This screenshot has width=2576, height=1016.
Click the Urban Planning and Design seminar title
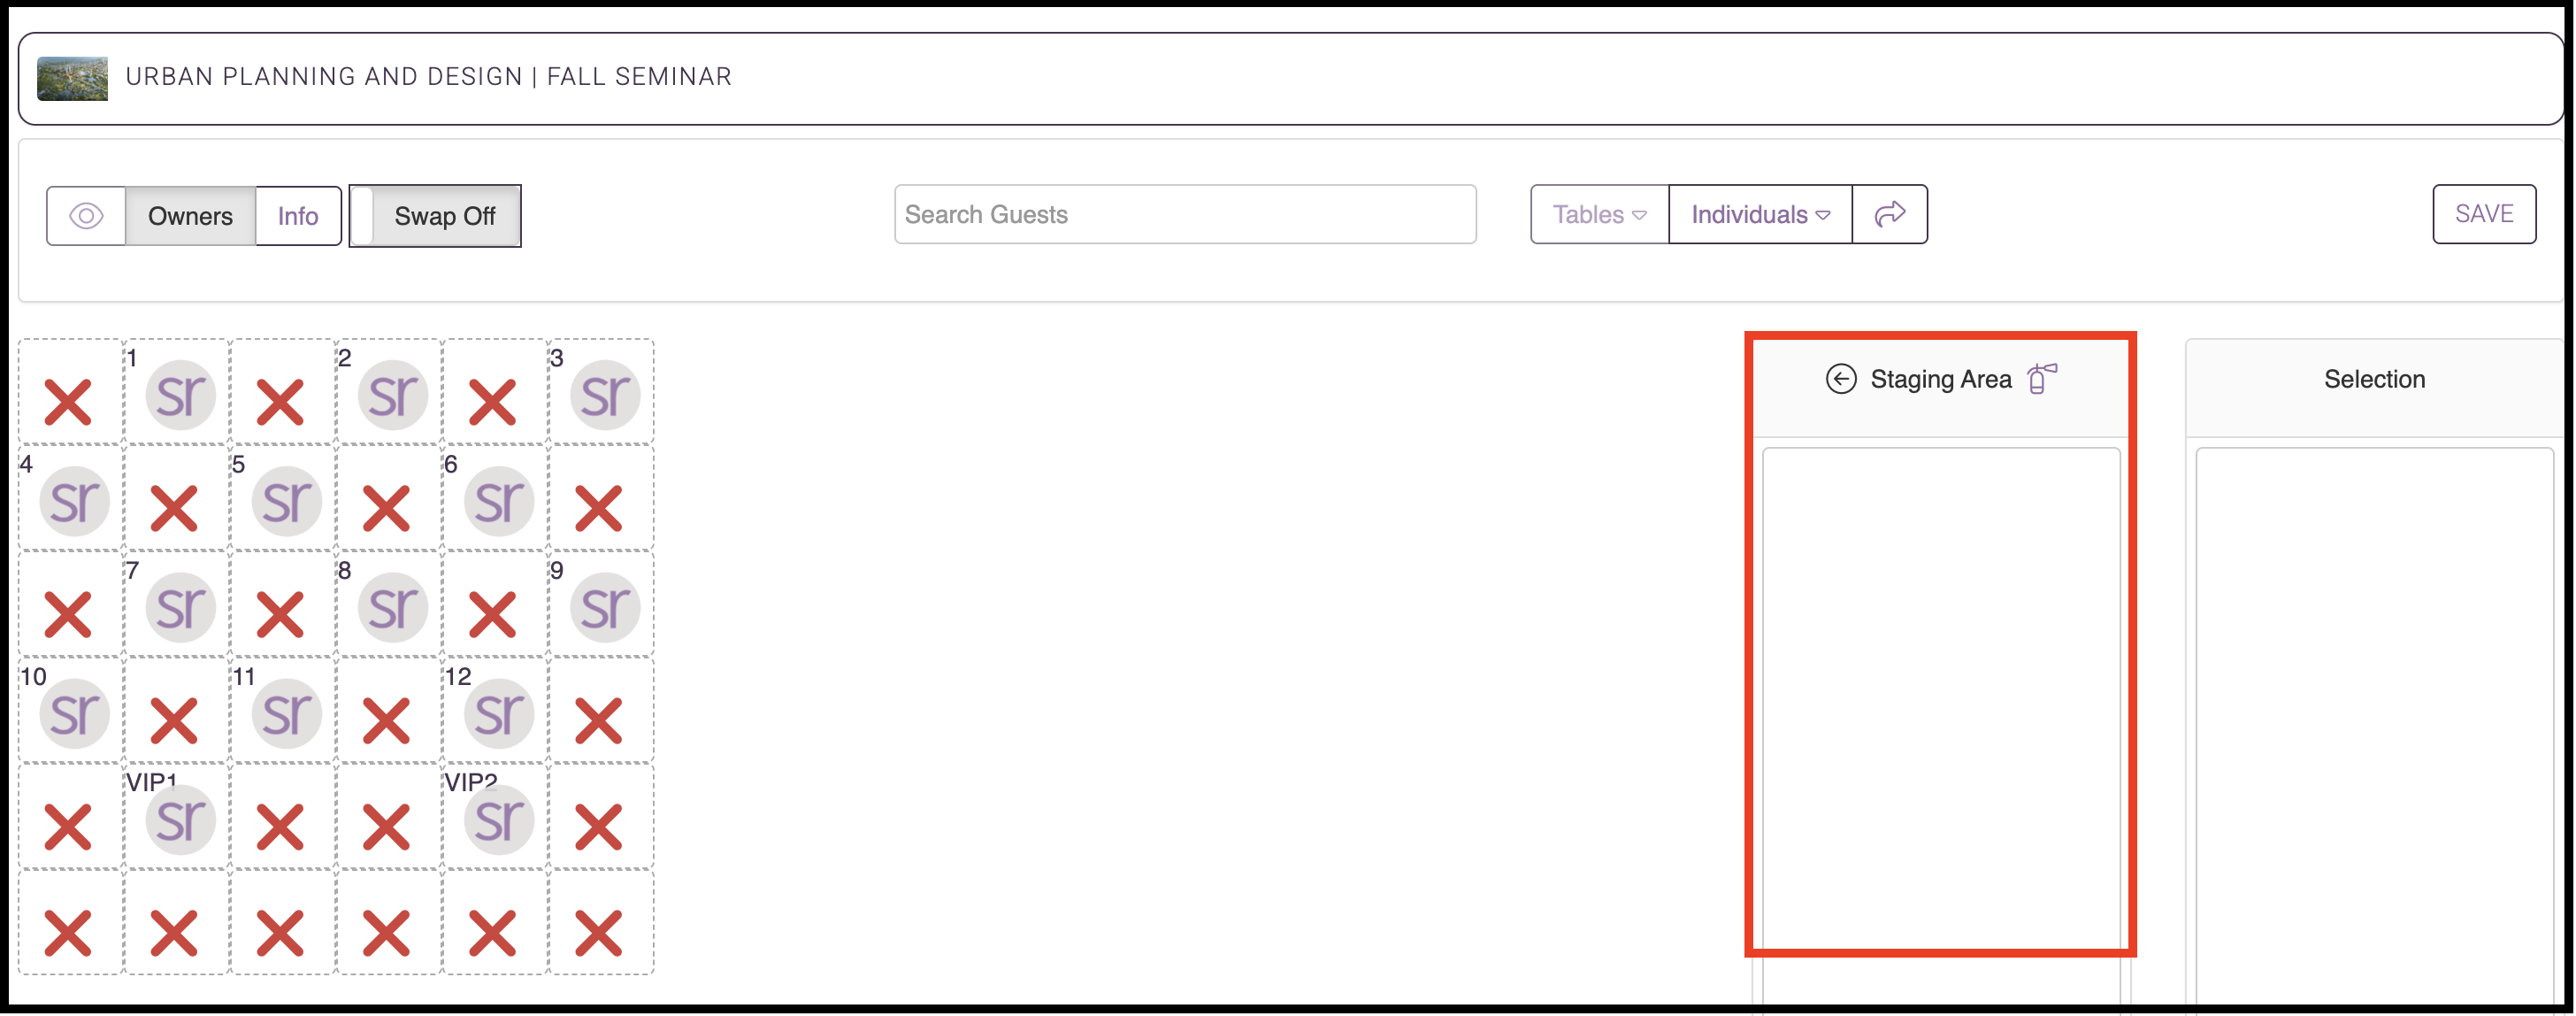[428, 77]
